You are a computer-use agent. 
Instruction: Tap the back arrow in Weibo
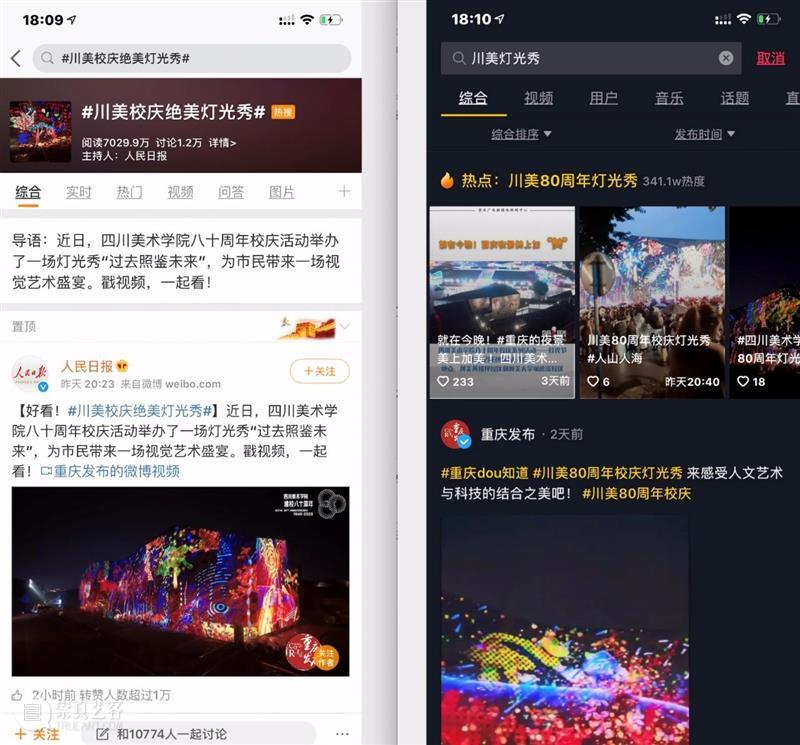[x=16, y=58]
